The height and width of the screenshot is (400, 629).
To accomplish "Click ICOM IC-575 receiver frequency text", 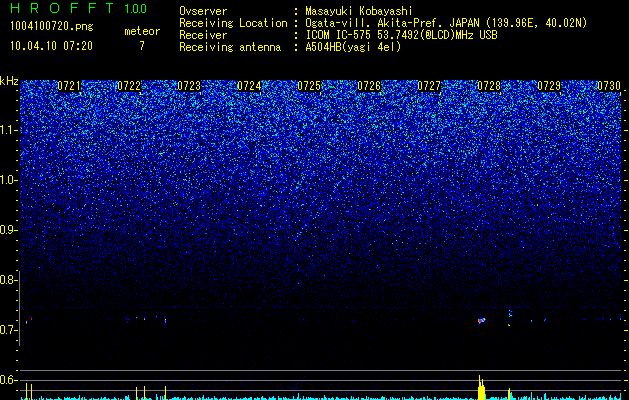I will click(401, 35).
